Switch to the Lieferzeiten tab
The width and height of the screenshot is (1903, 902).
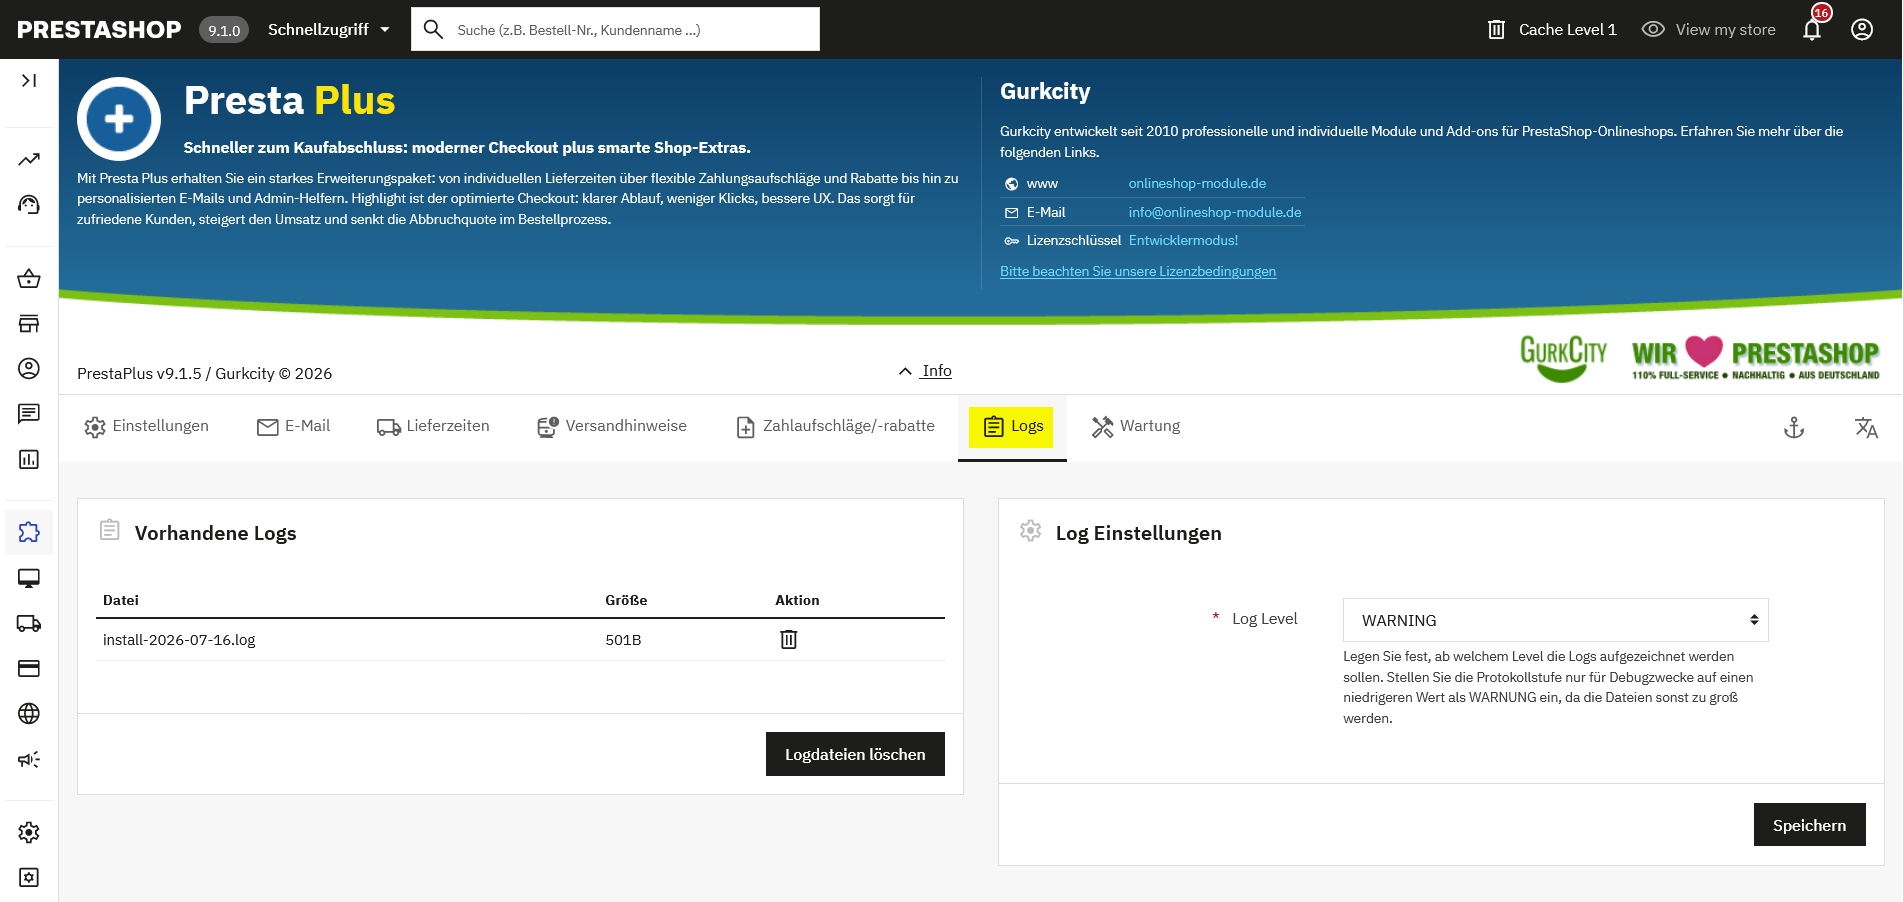click(x=433, y=427)
